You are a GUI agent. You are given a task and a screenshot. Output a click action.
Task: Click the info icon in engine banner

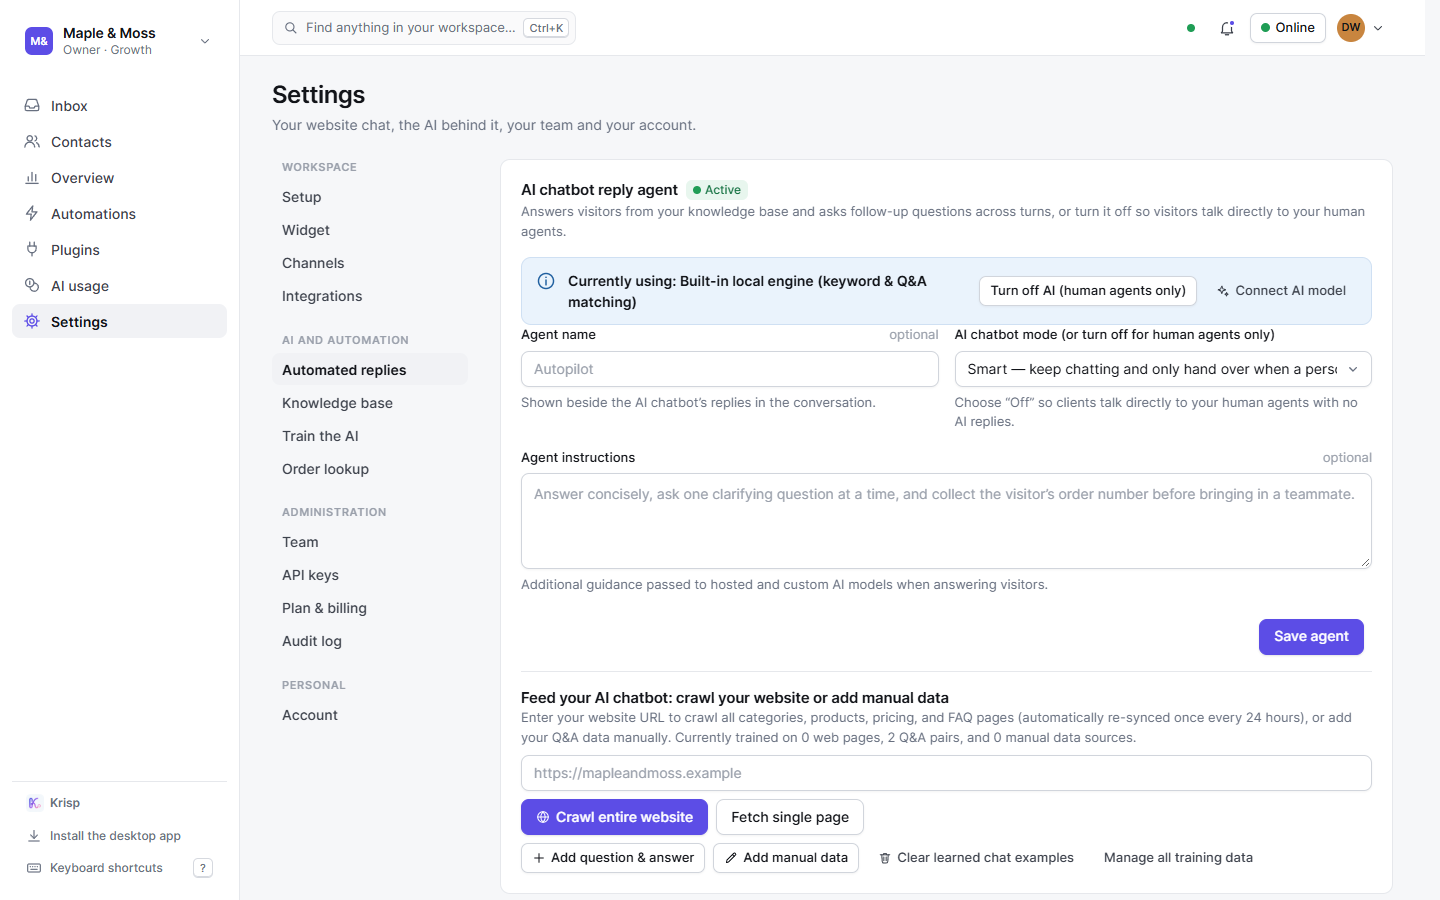pos(546,281)
